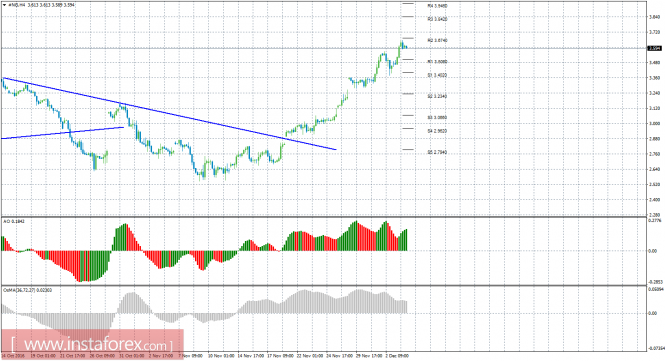This screenshot has width=665, height=361.
Task: Click the 3.000 price axis value
Action: coord(654,123)
